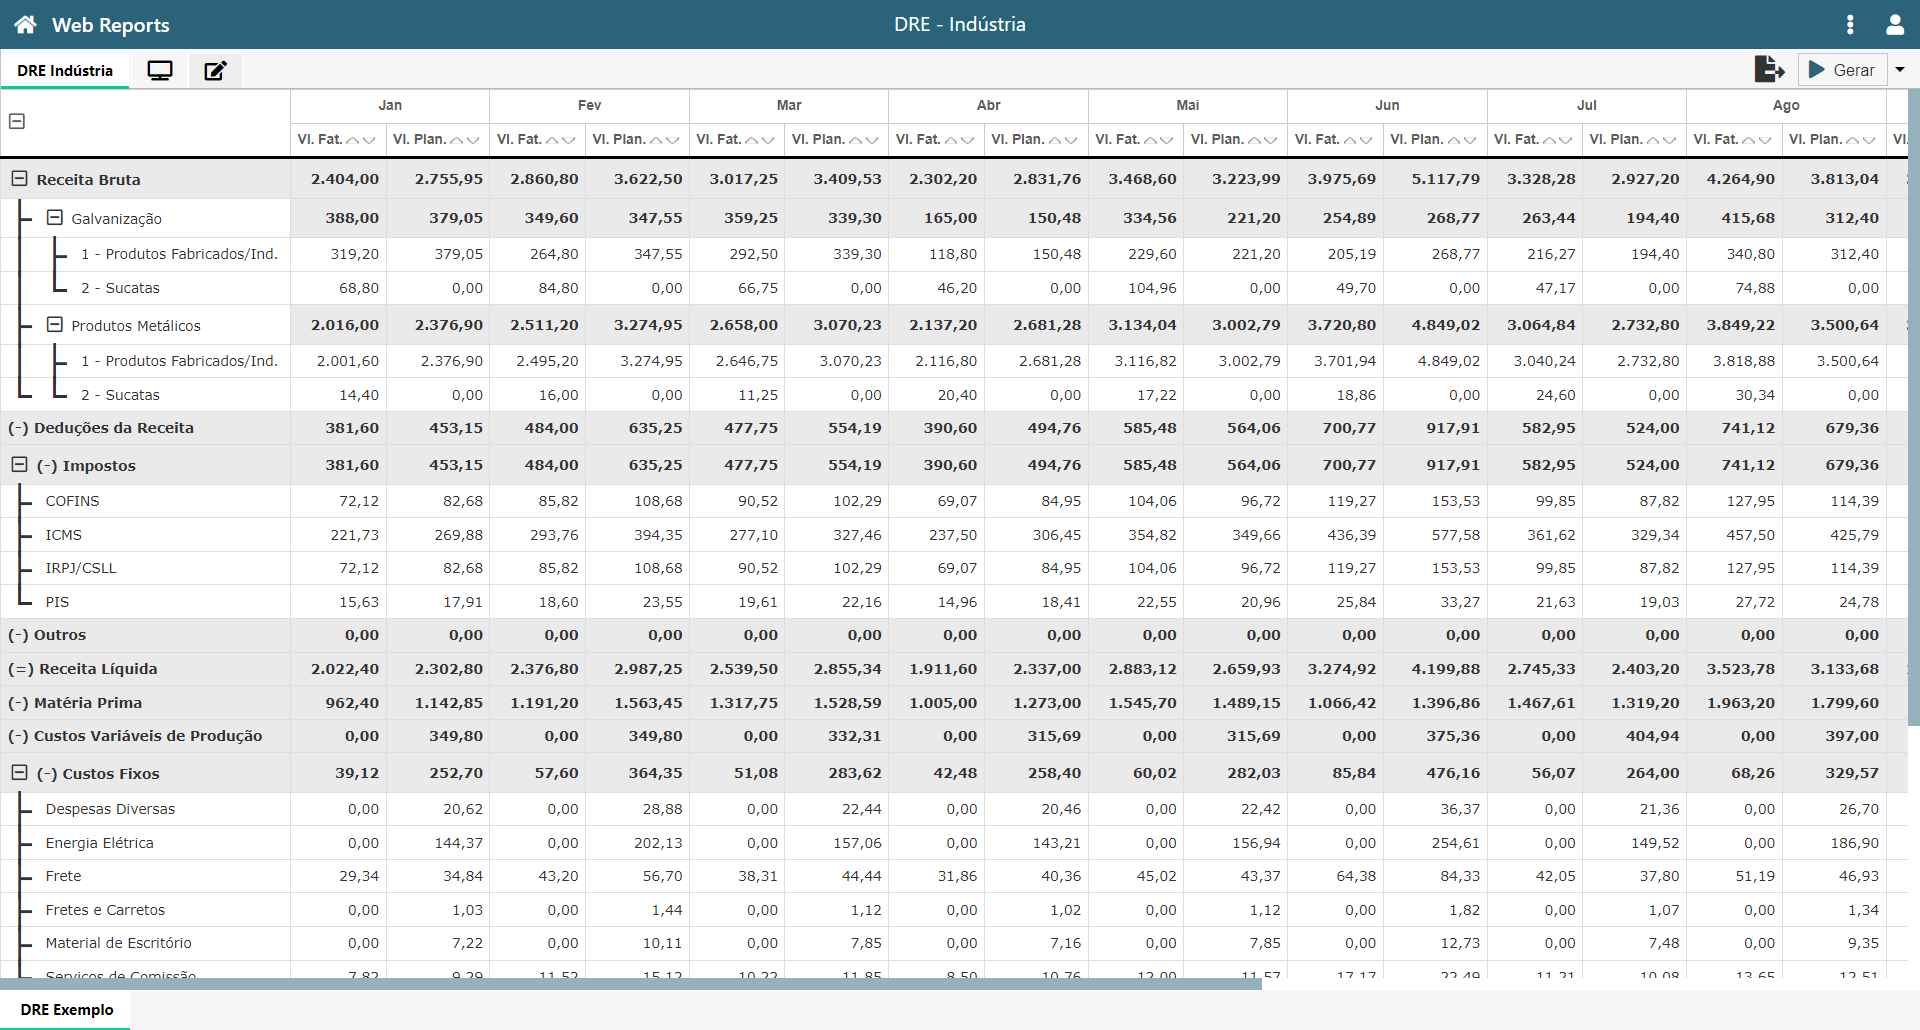Select the DRE Exemplo bottom tab
The height and width of the screenshot is (1030, 1920).
tap(67, 1010)
